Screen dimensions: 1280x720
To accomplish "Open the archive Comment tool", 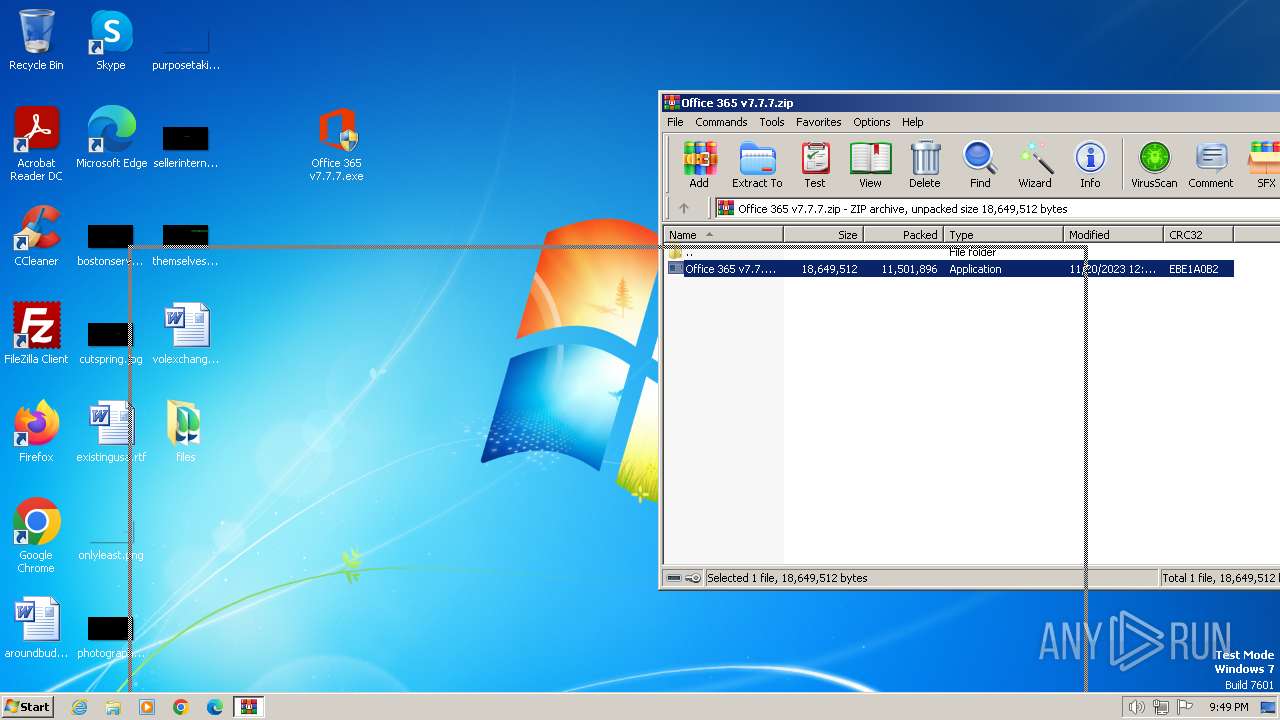I will (1211, 165).
